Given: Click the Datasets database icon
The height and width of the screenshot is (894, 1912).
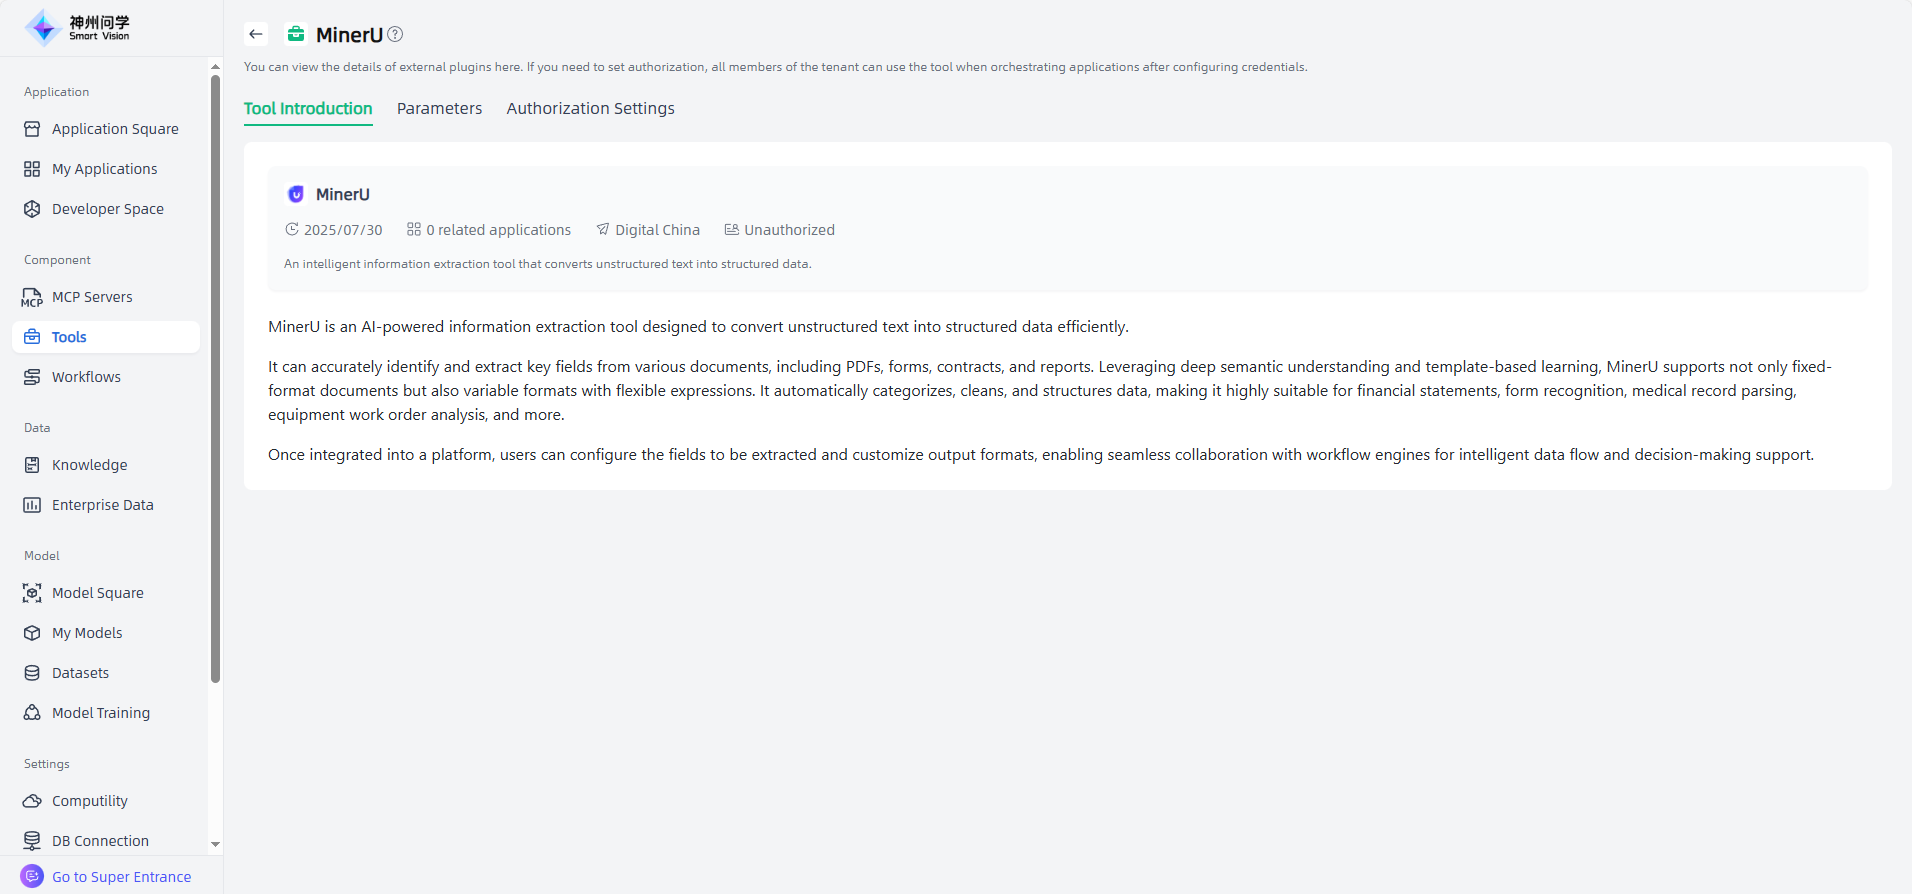Looking at the screenshot, I should pos(32,673).
